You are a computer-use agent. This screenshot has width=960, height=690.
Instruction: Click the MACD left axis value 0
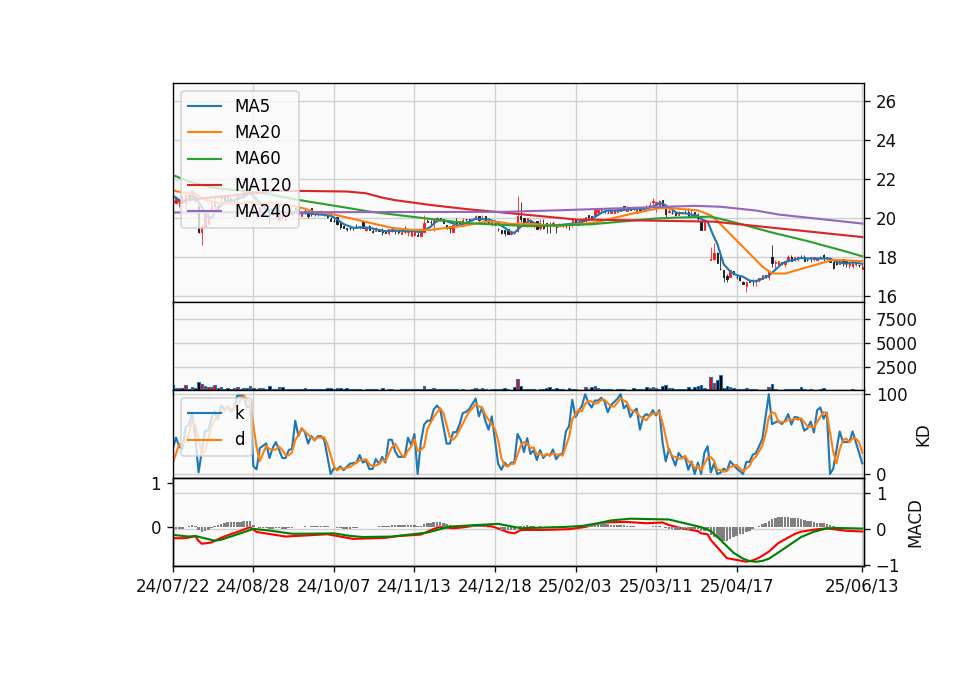click(x=156, y=528)
